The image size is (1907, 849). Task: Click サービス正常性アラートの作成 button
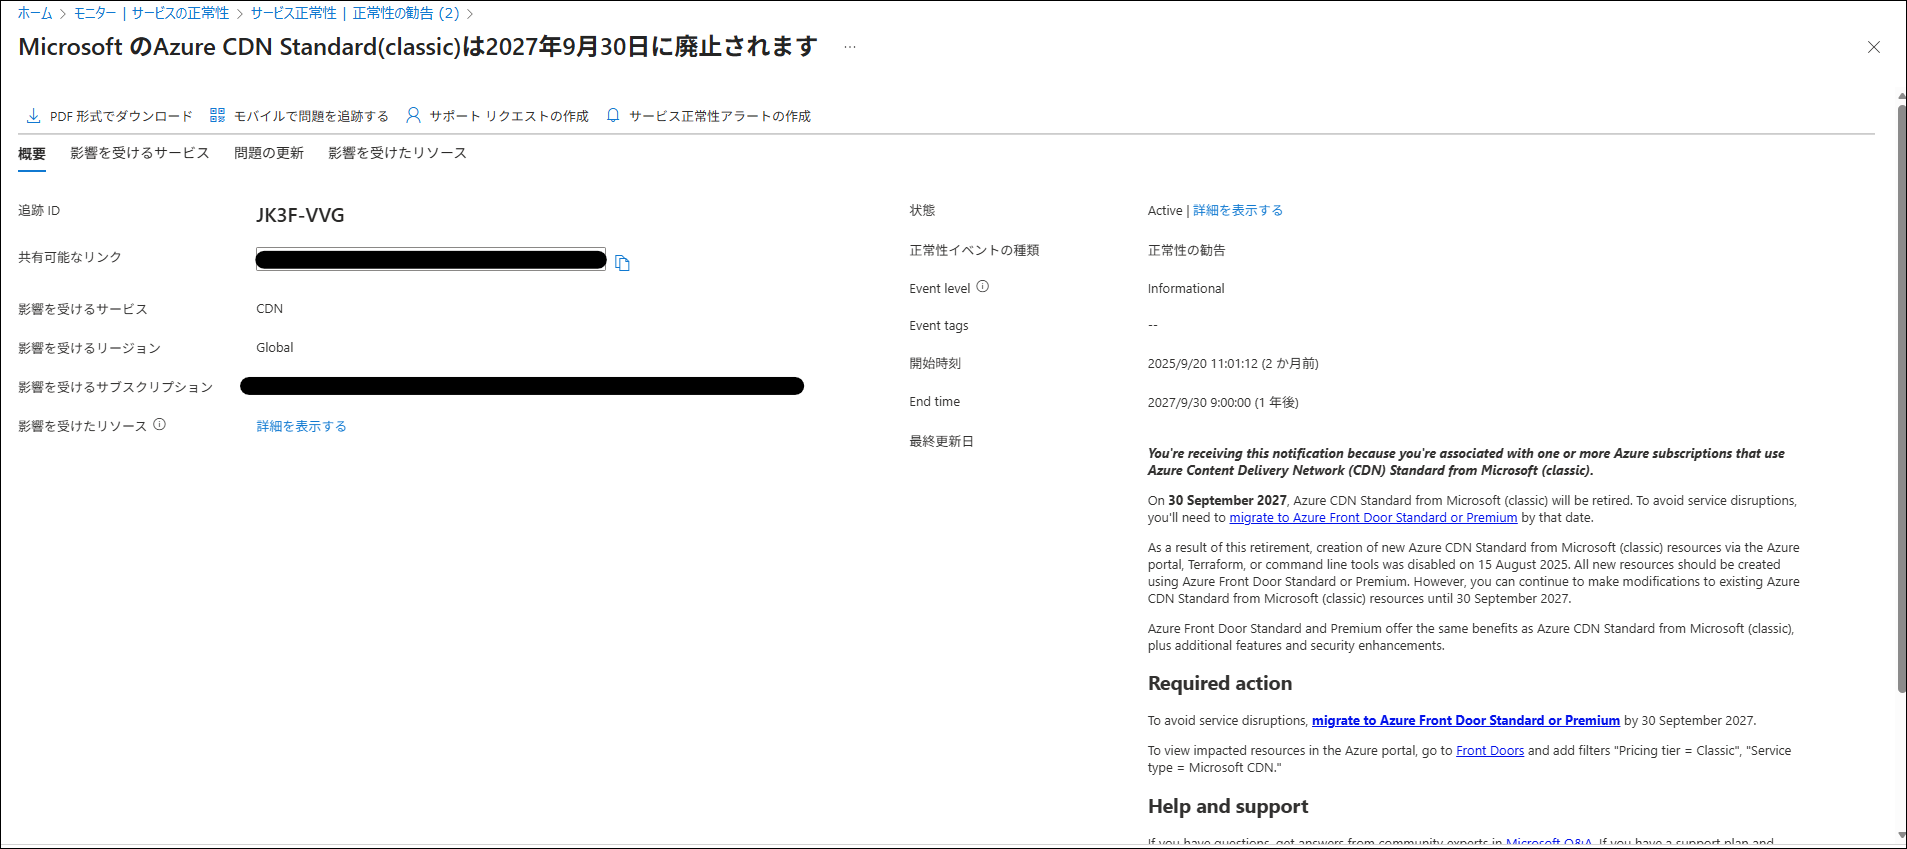coord(708,116)
